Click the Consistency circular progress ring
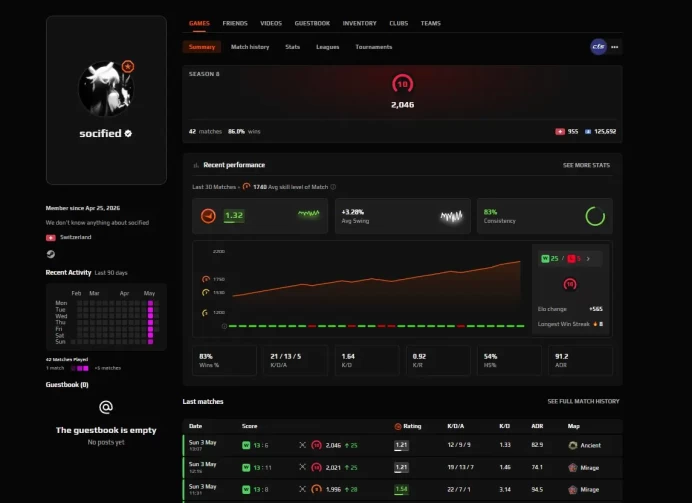 (x=595, y=216)
